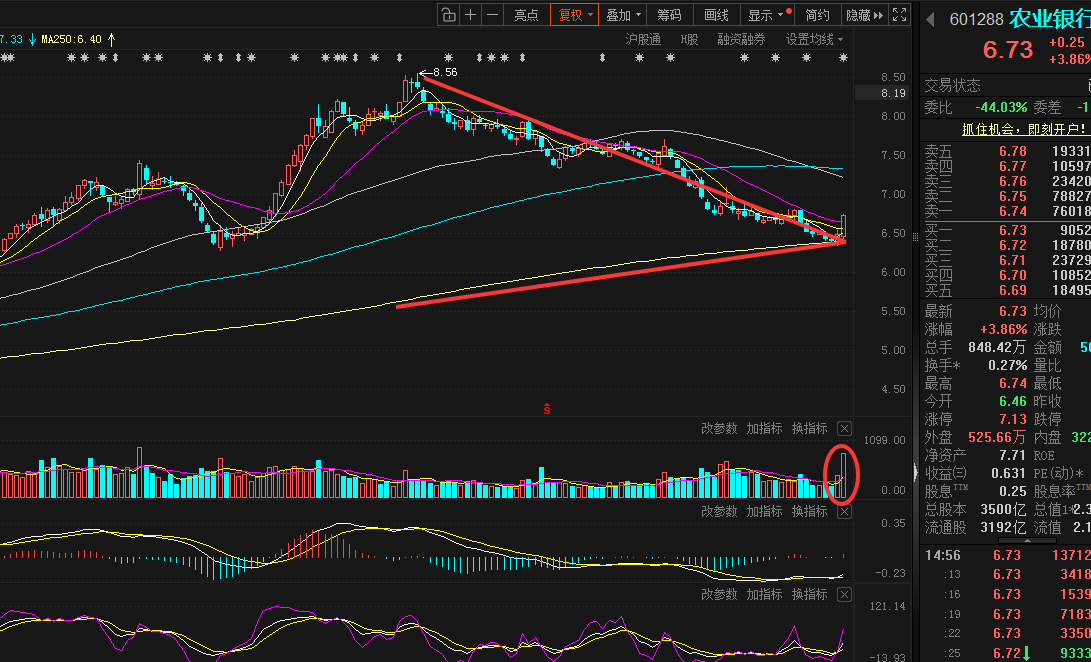The height and width of the screenshot is (662, 1091).
Task: Open the 设置均线 moving average dropdown
Action: (x=814, y=40)
